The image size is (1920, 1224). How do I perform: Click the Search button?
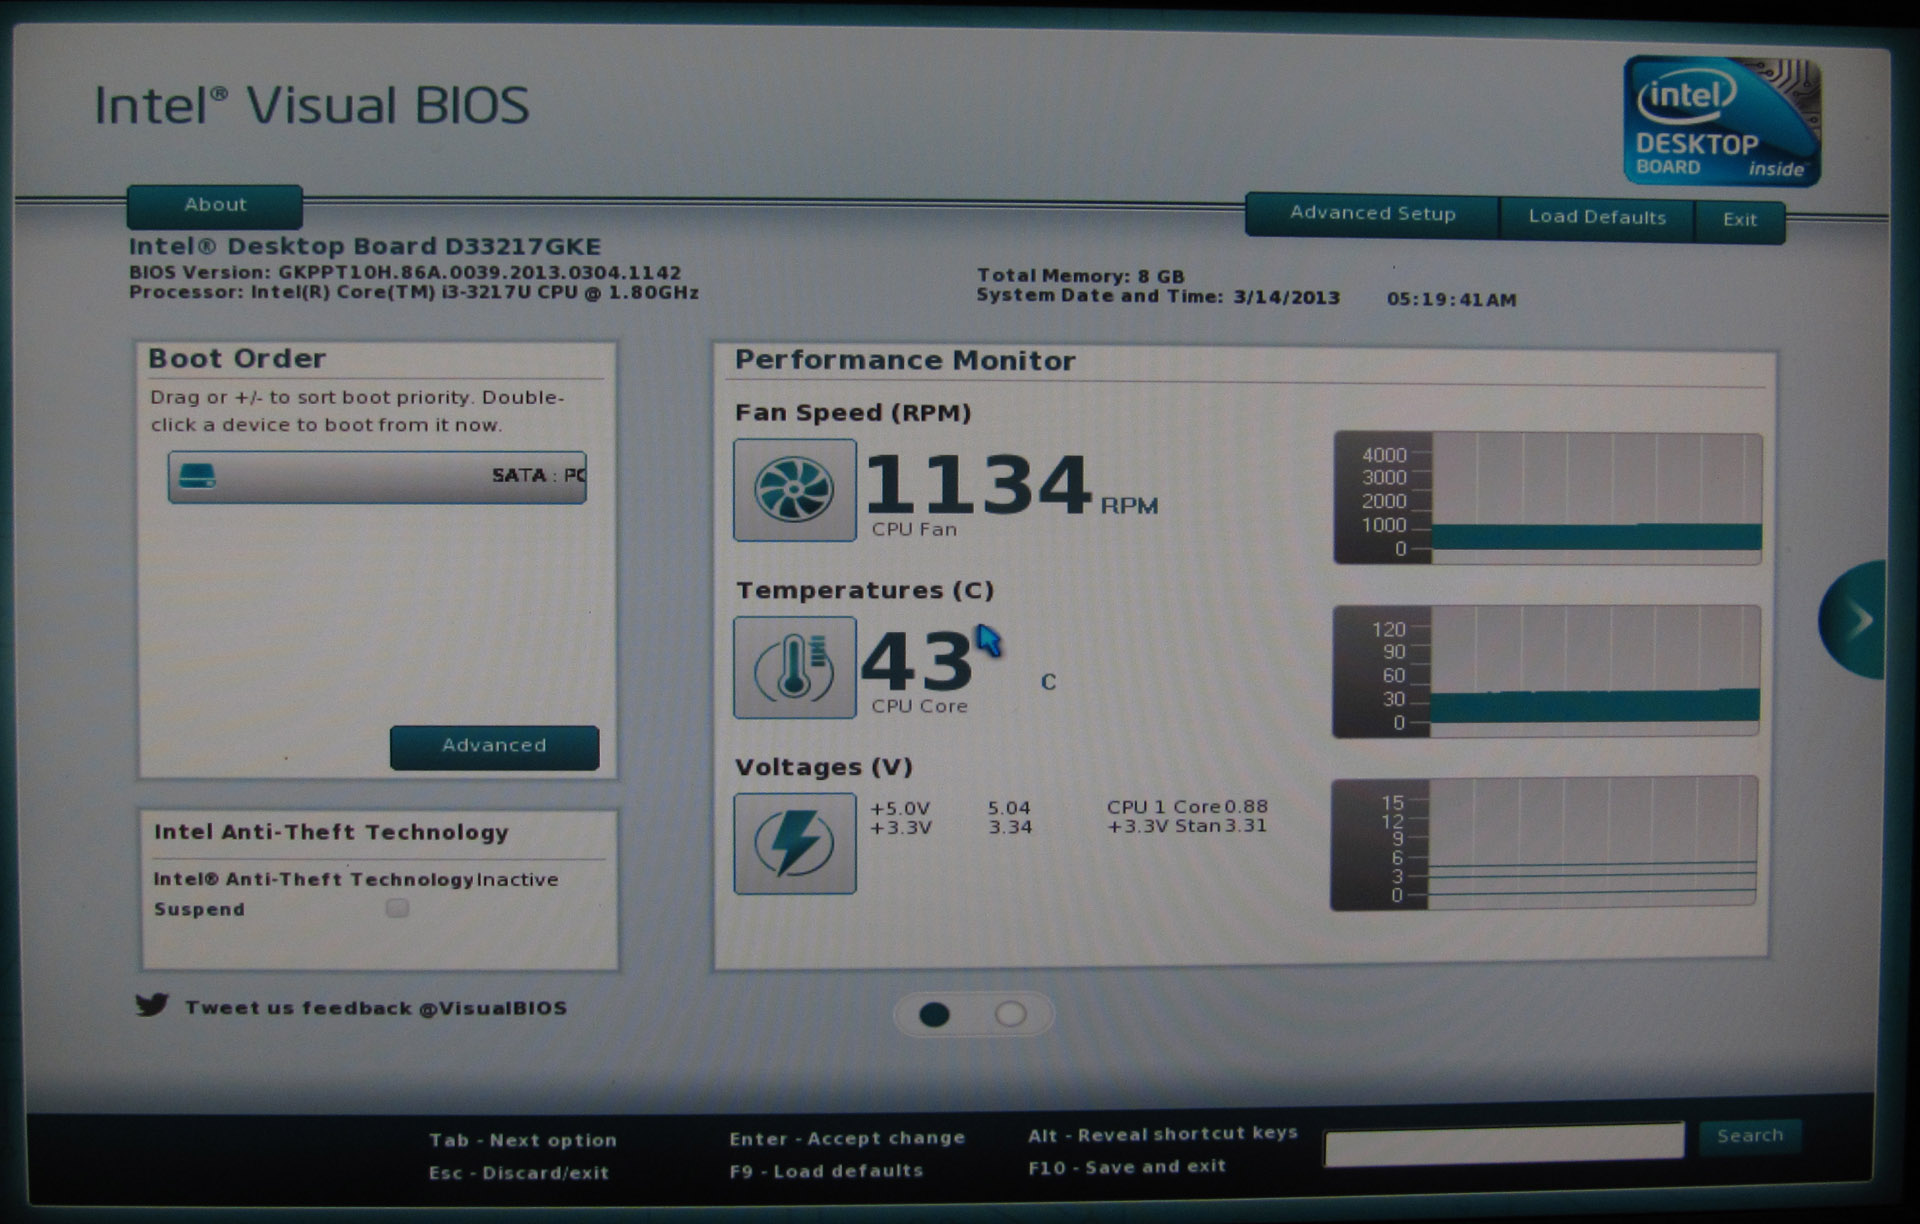(x=1750, y=1136)
